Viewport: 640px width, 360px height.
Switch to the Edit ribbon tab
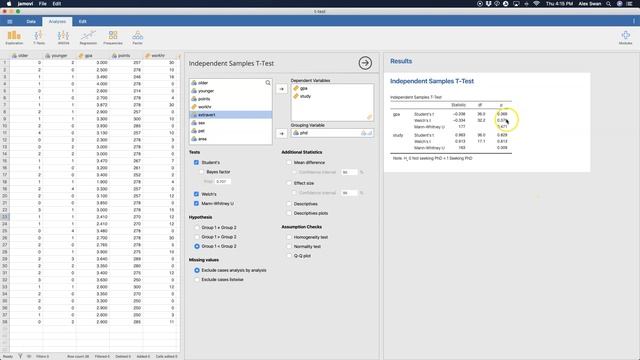(x=82, y=22)
